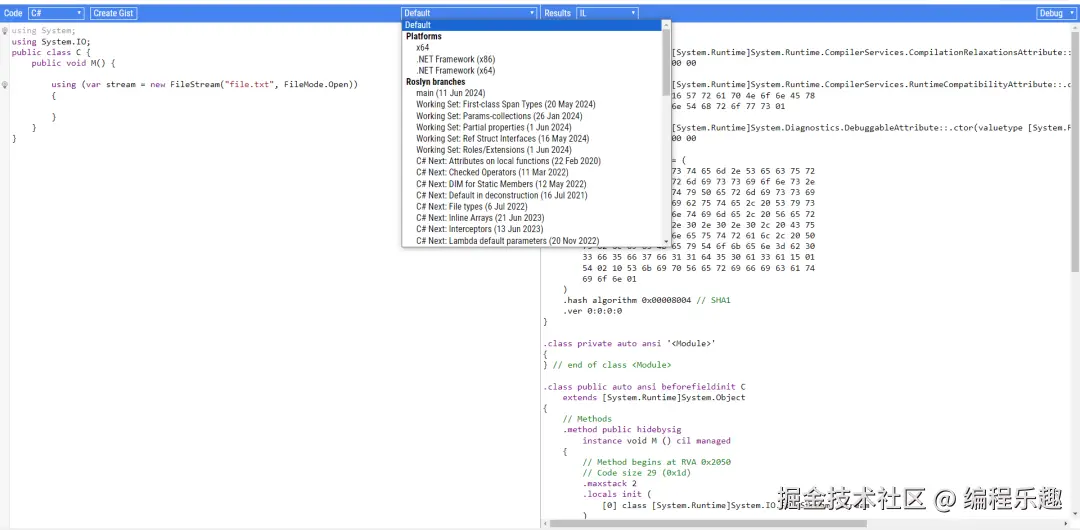
Task: Click '.class public auto ansi beforefieldinit C'
Action: pos(645,387)
